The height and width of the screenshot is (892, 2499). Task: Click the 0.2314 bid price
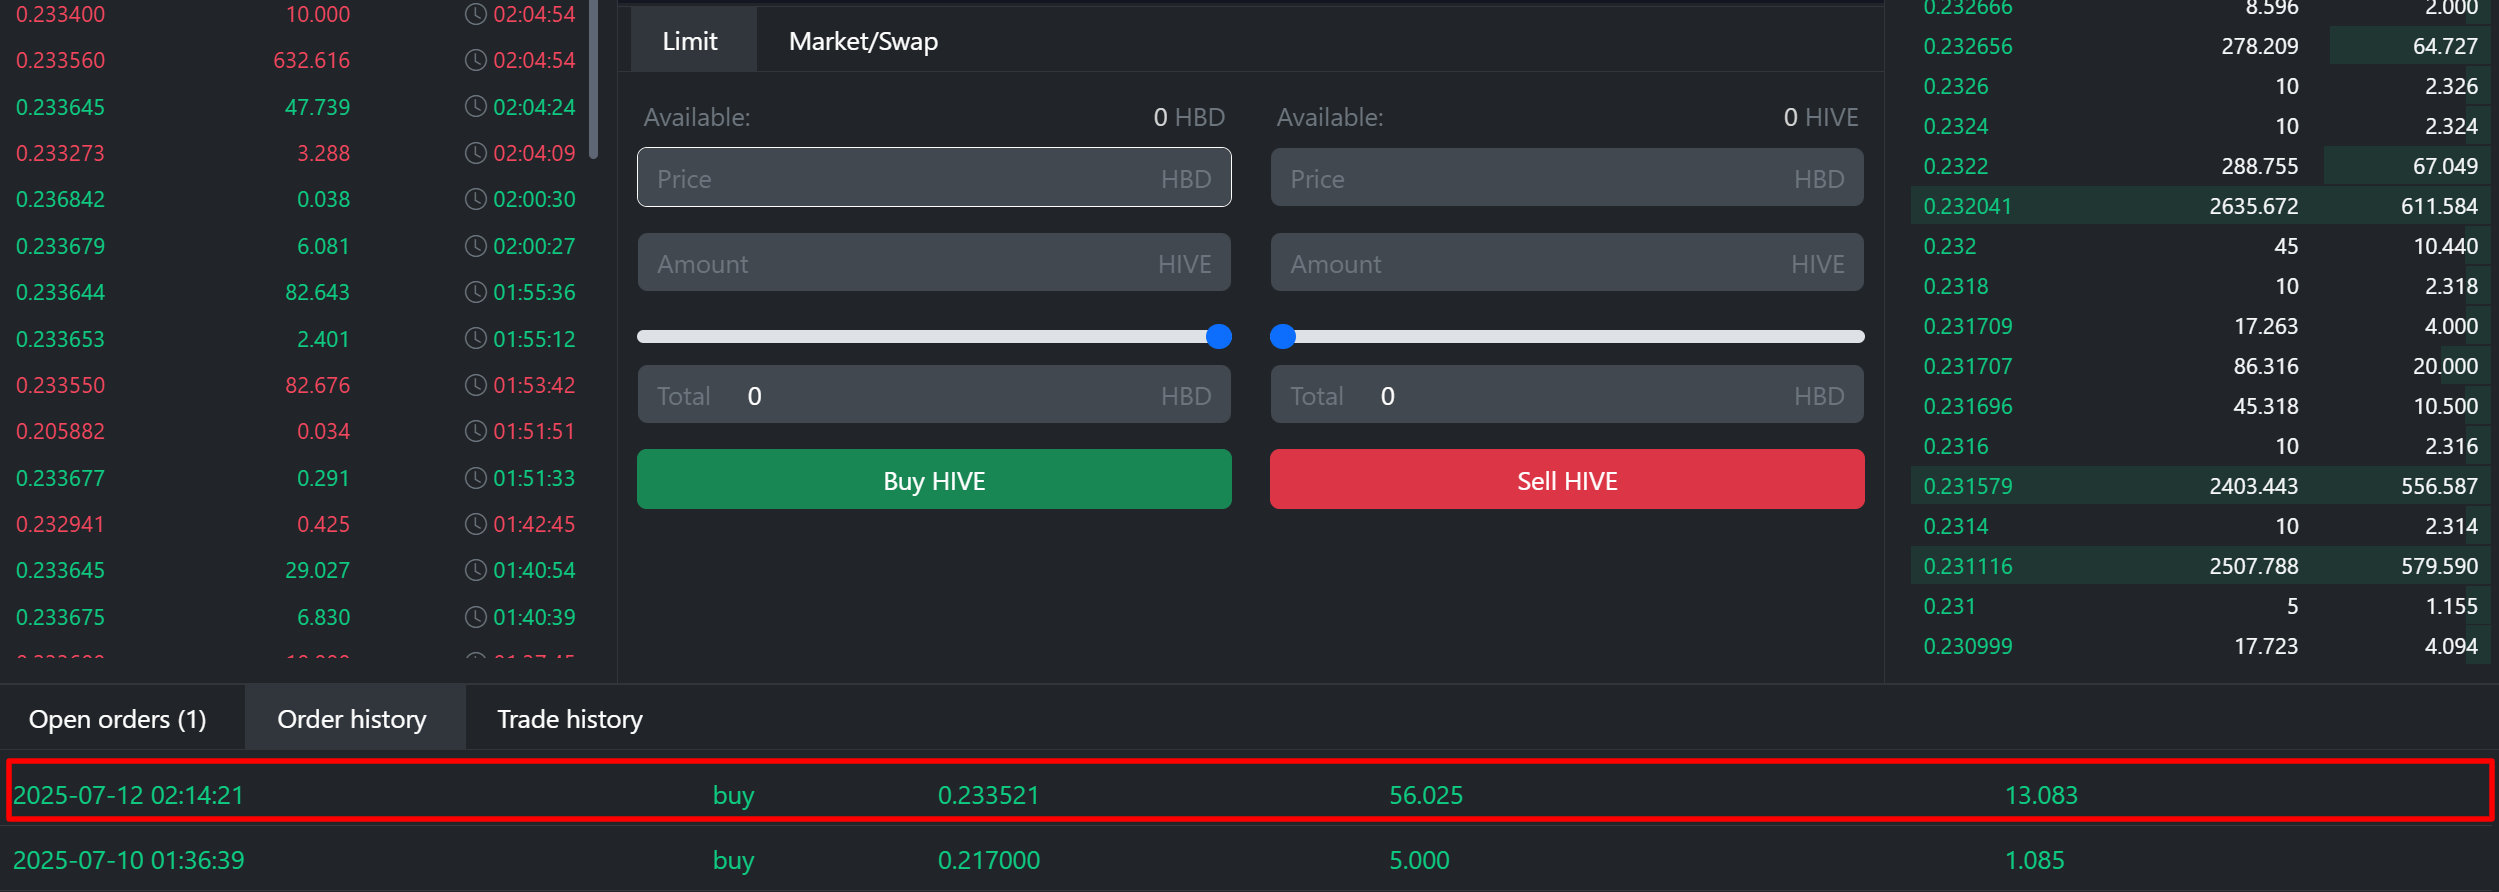[x=1955, y=526]
